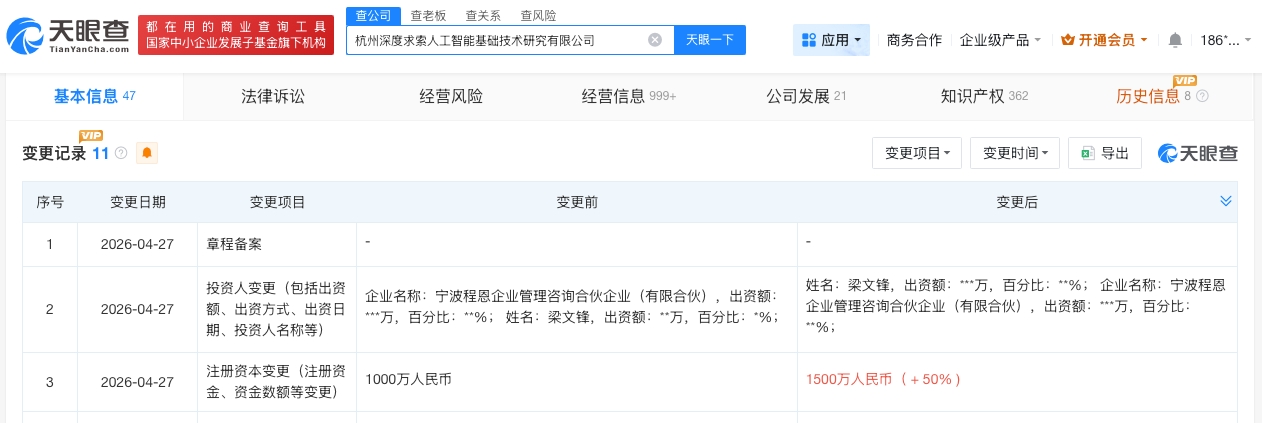Switch to the 经营风险 tab
1262x423 pixels.
click(x=451, y=97)
